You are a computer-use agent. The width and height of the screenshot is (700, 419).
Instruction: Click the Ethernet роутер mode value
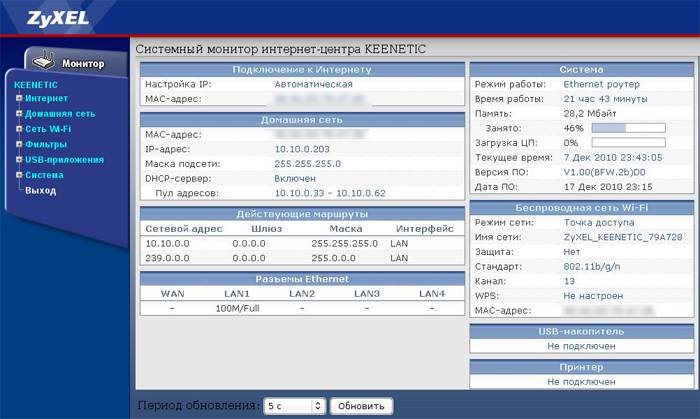601,84
